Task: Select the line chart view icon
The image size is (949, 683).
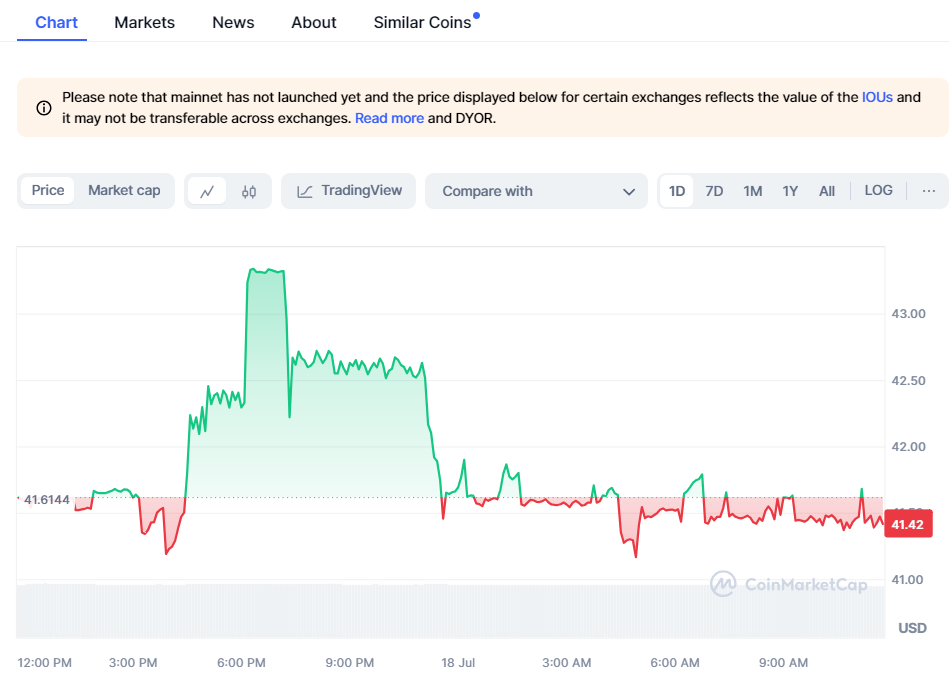Action: [x=207, y=191]
